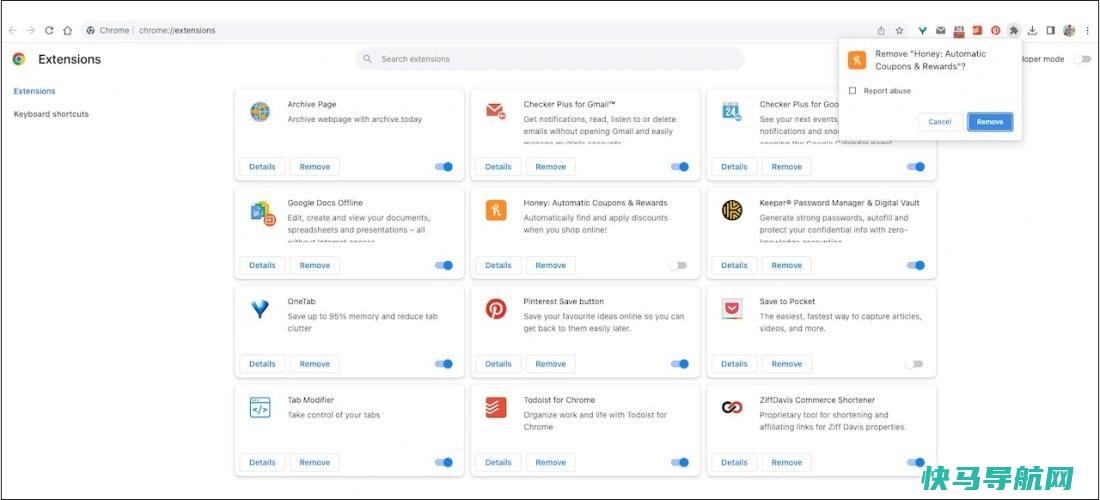
Task: Open the profile avatar menu
Action: pos(1069,30)
